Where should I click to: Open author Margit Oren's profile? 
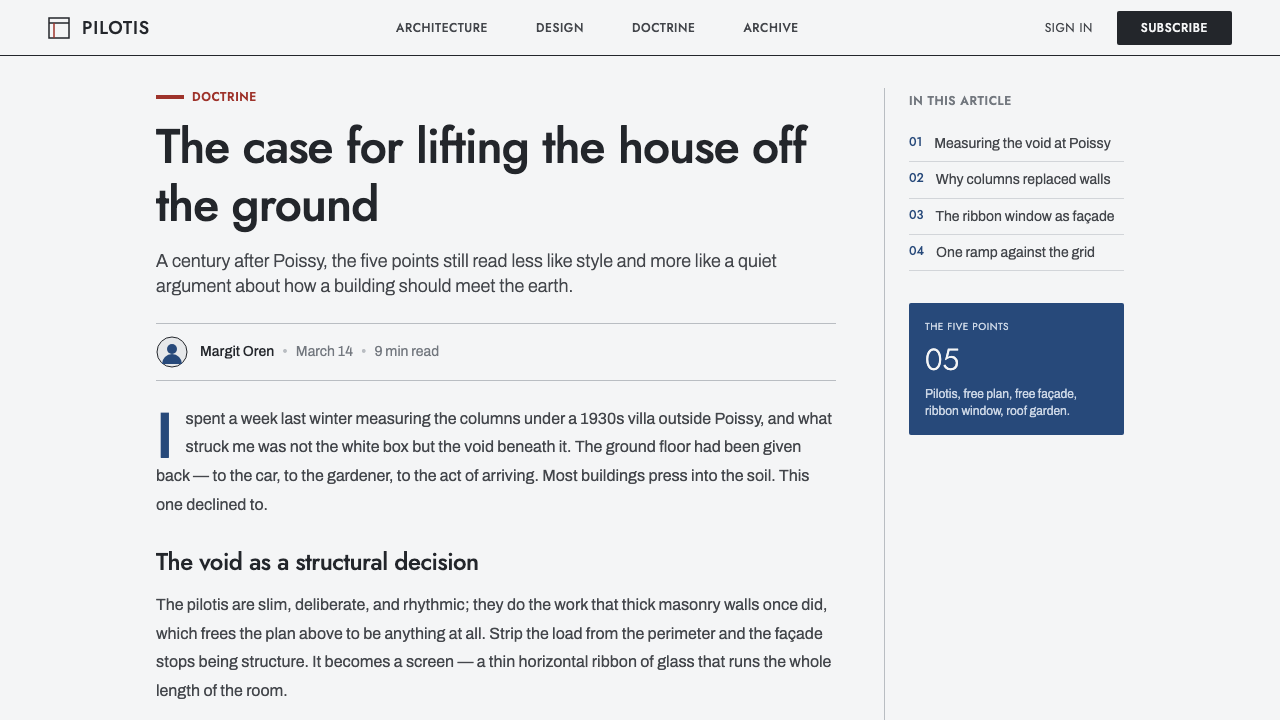pos(237,351)
